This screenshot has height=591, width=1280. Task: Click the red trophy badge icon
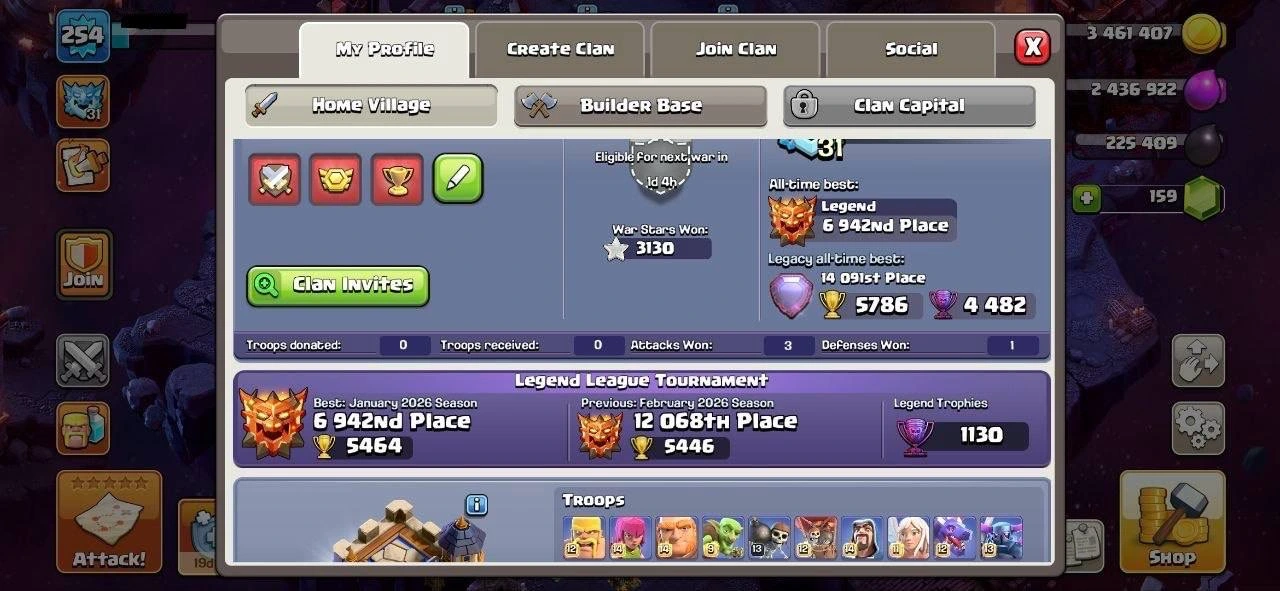pos(397,179)
